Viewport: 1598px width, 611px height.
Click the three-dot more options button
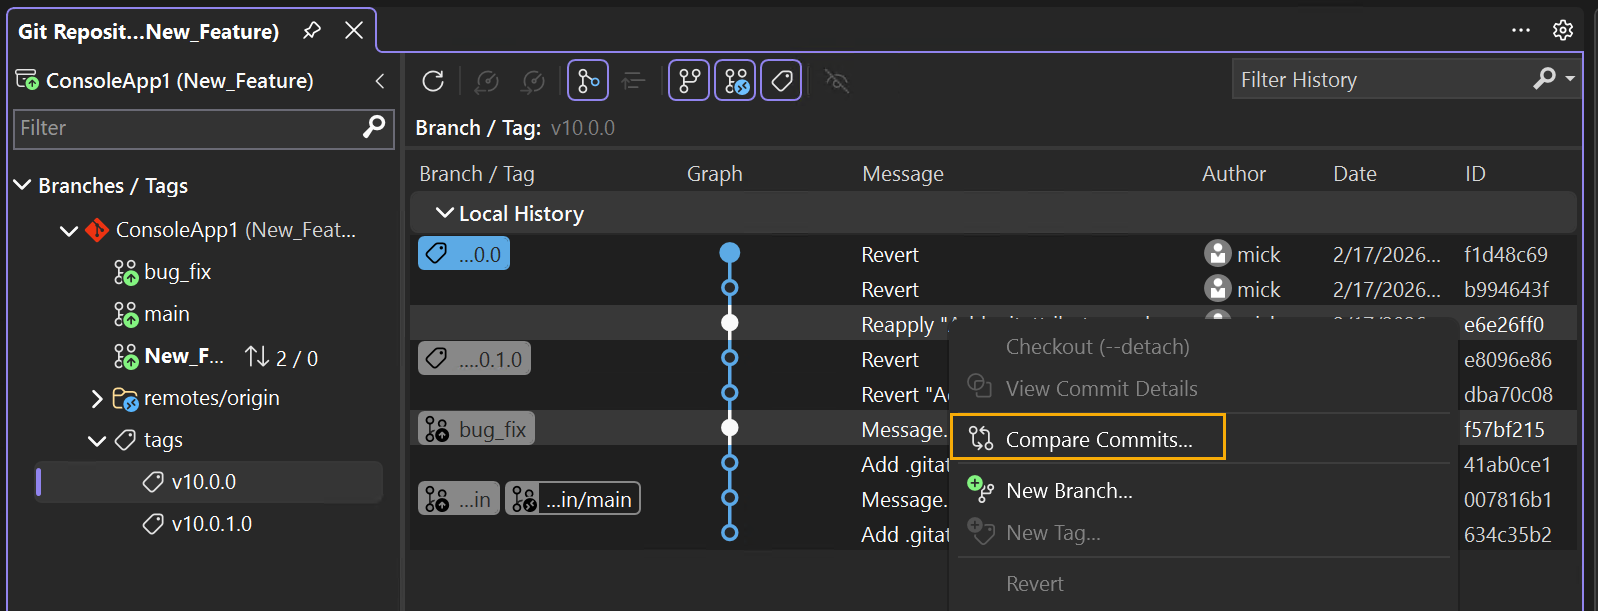click(1521, 30)
